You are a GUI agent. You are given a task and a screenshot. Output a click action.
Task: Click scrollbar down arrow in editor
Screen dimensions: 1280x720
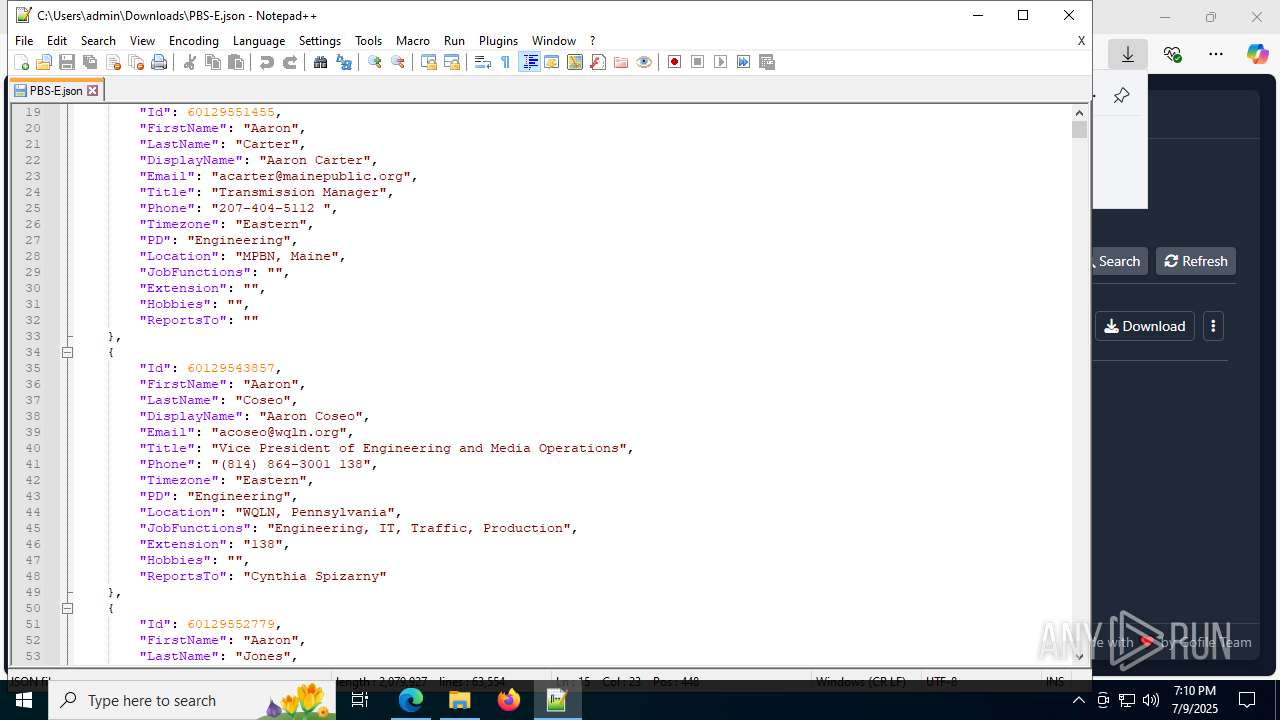(1079, 657)
